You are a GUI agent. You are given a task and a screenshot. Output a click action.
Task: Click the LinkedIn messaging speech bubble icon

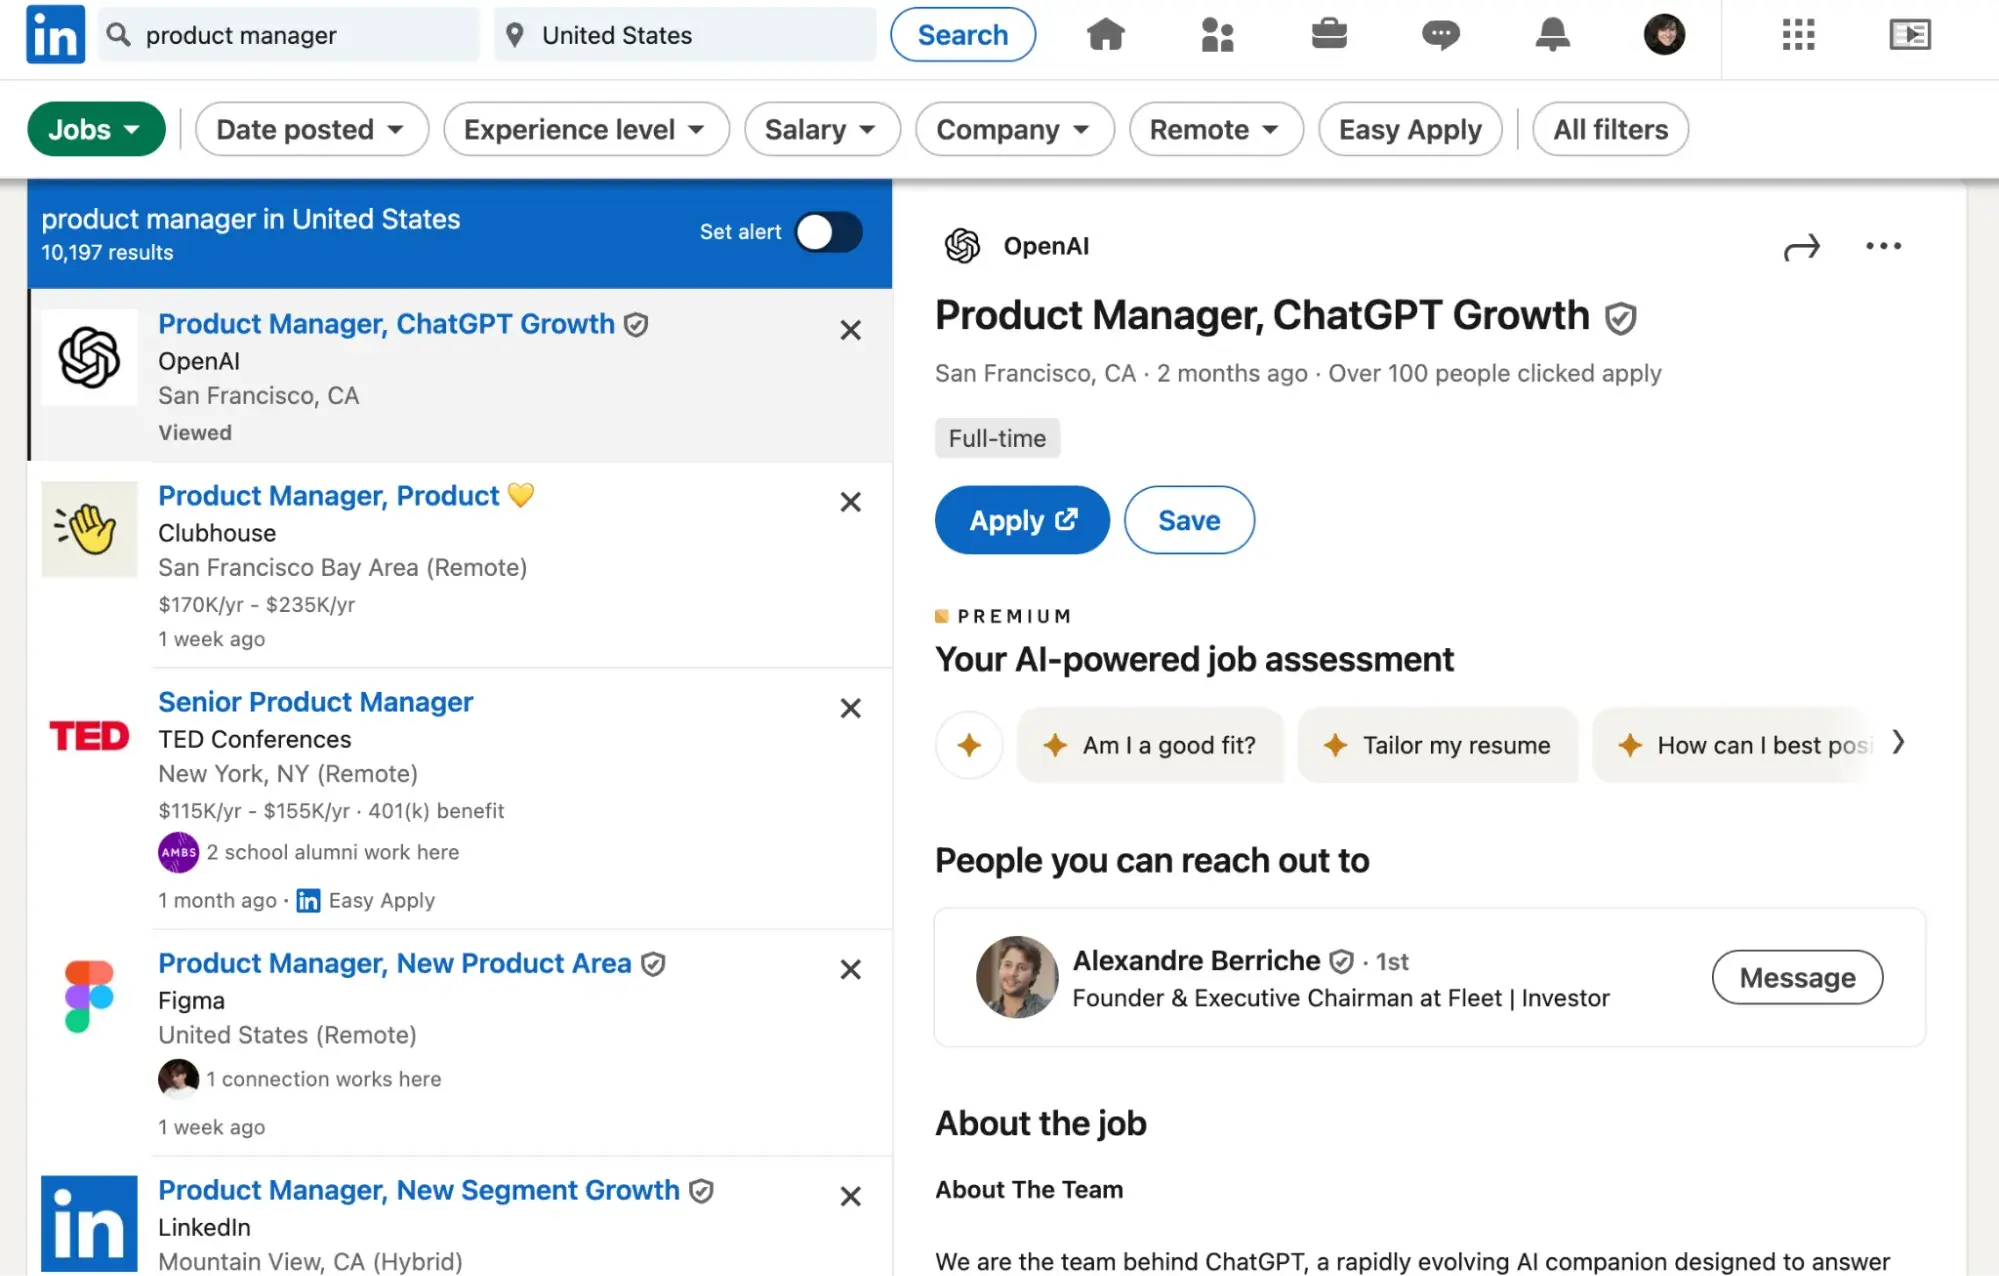click(x=1440, y=34)
